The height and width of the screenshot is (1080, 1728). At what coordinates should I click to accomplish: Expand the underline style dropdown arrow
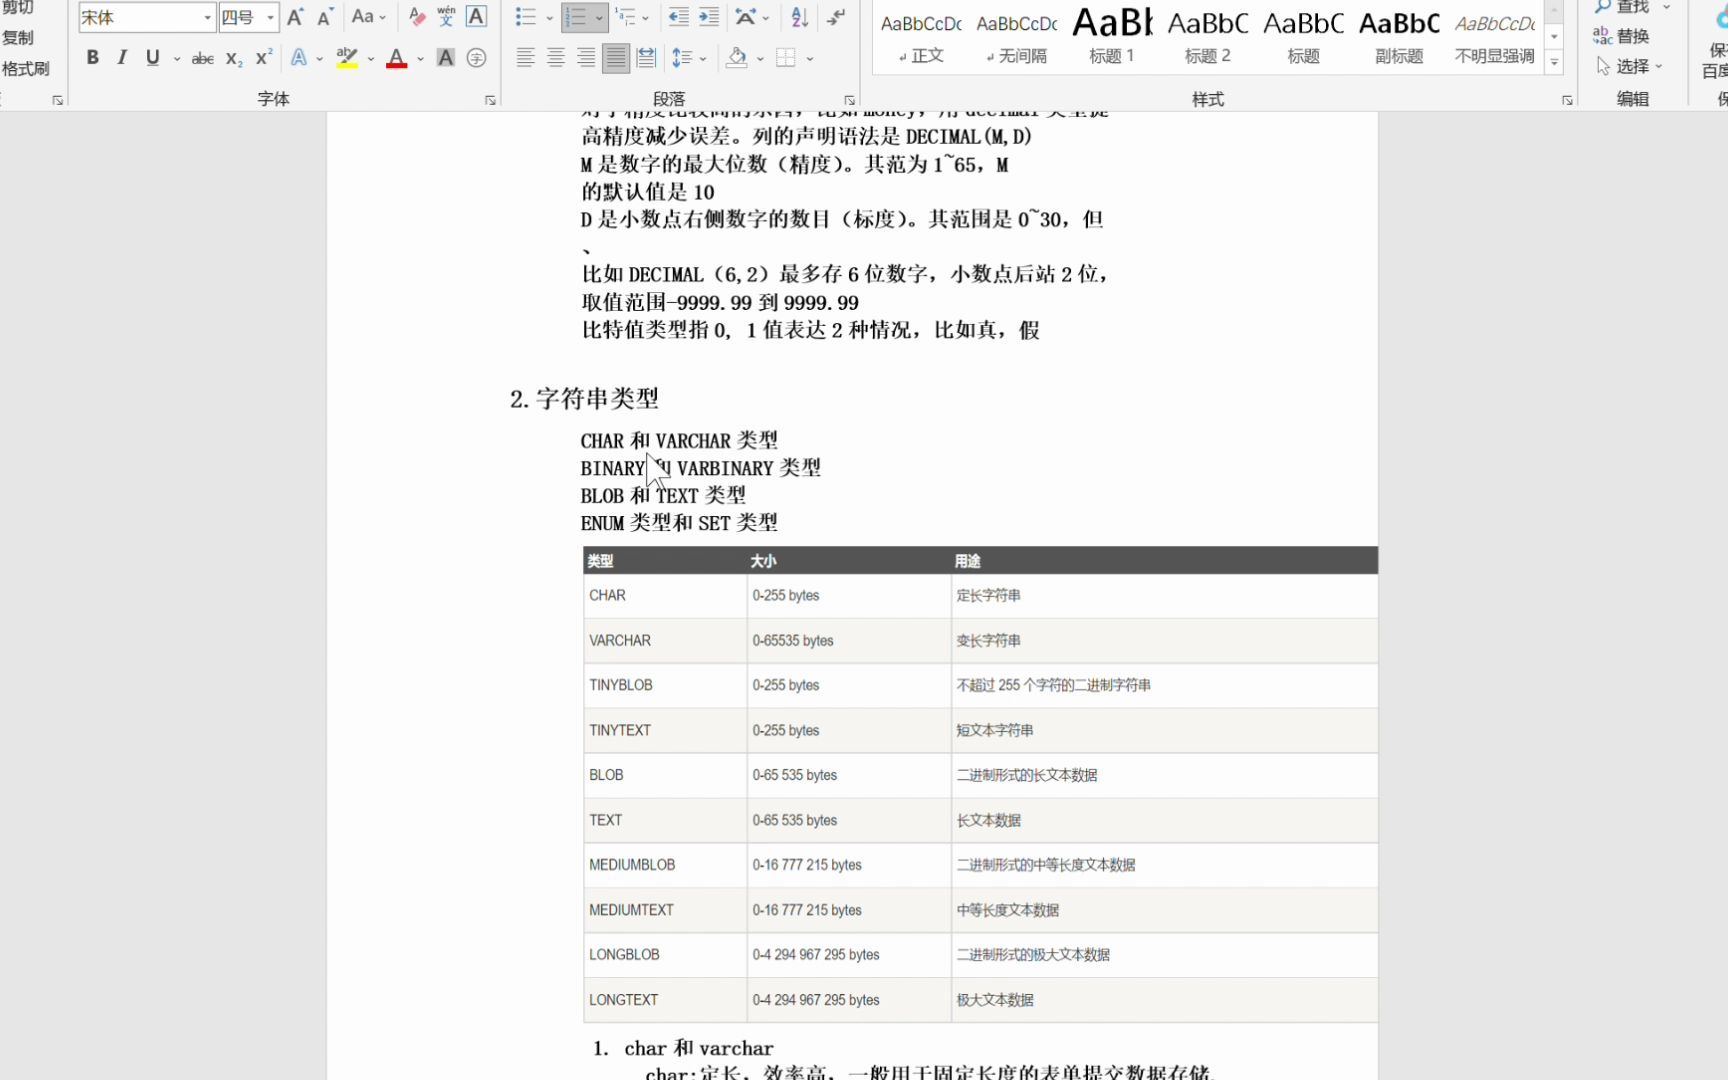click(177, 59)
